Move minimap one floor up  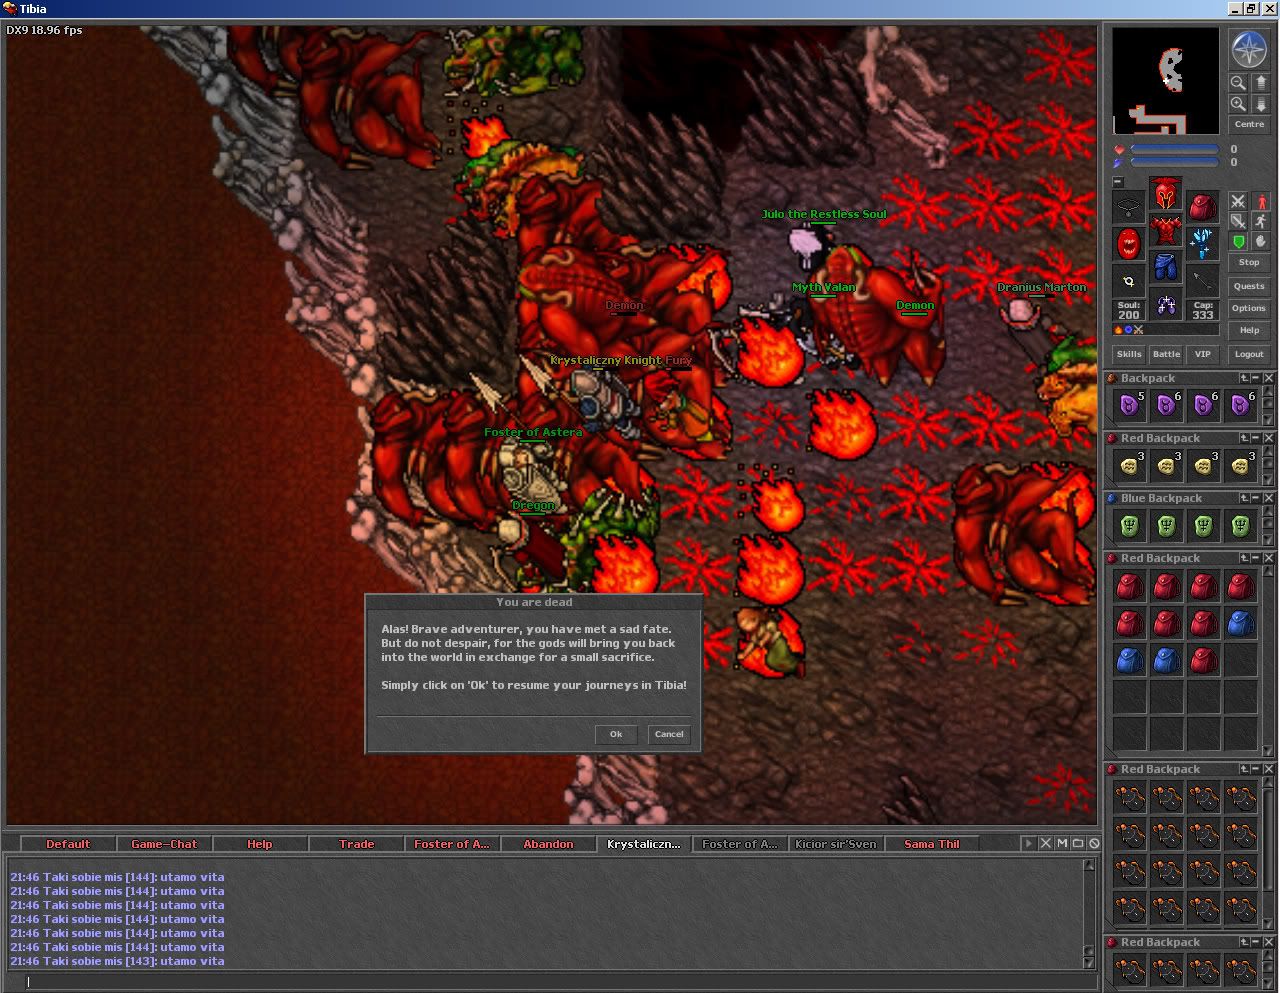click(1260, 83)
